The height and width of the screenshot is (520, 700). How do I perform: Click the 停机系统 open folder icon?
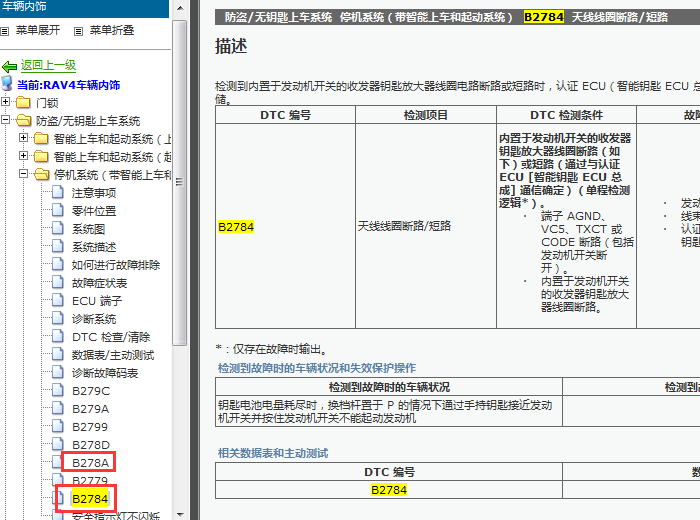[42, 175]
